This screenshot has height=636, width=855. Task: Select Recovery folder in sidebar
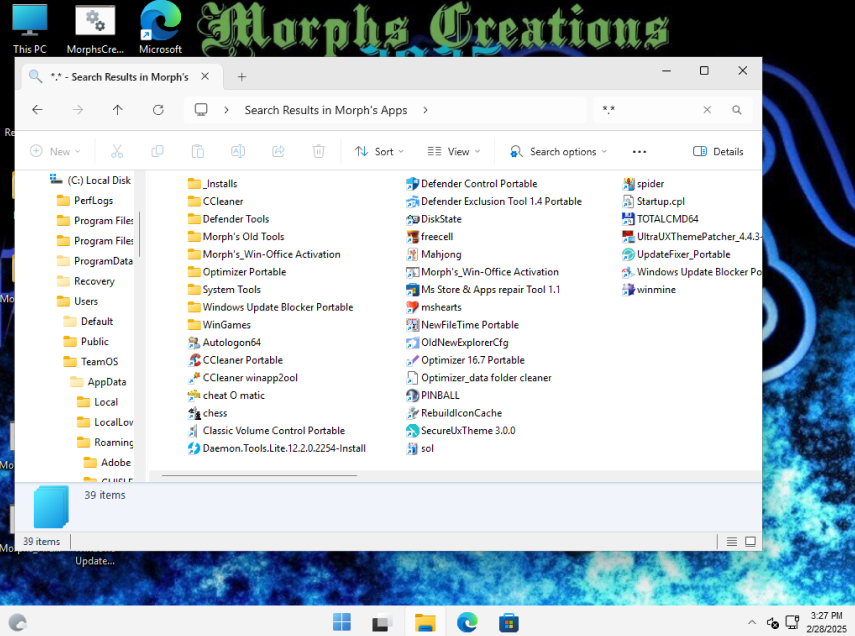(86, 281)
